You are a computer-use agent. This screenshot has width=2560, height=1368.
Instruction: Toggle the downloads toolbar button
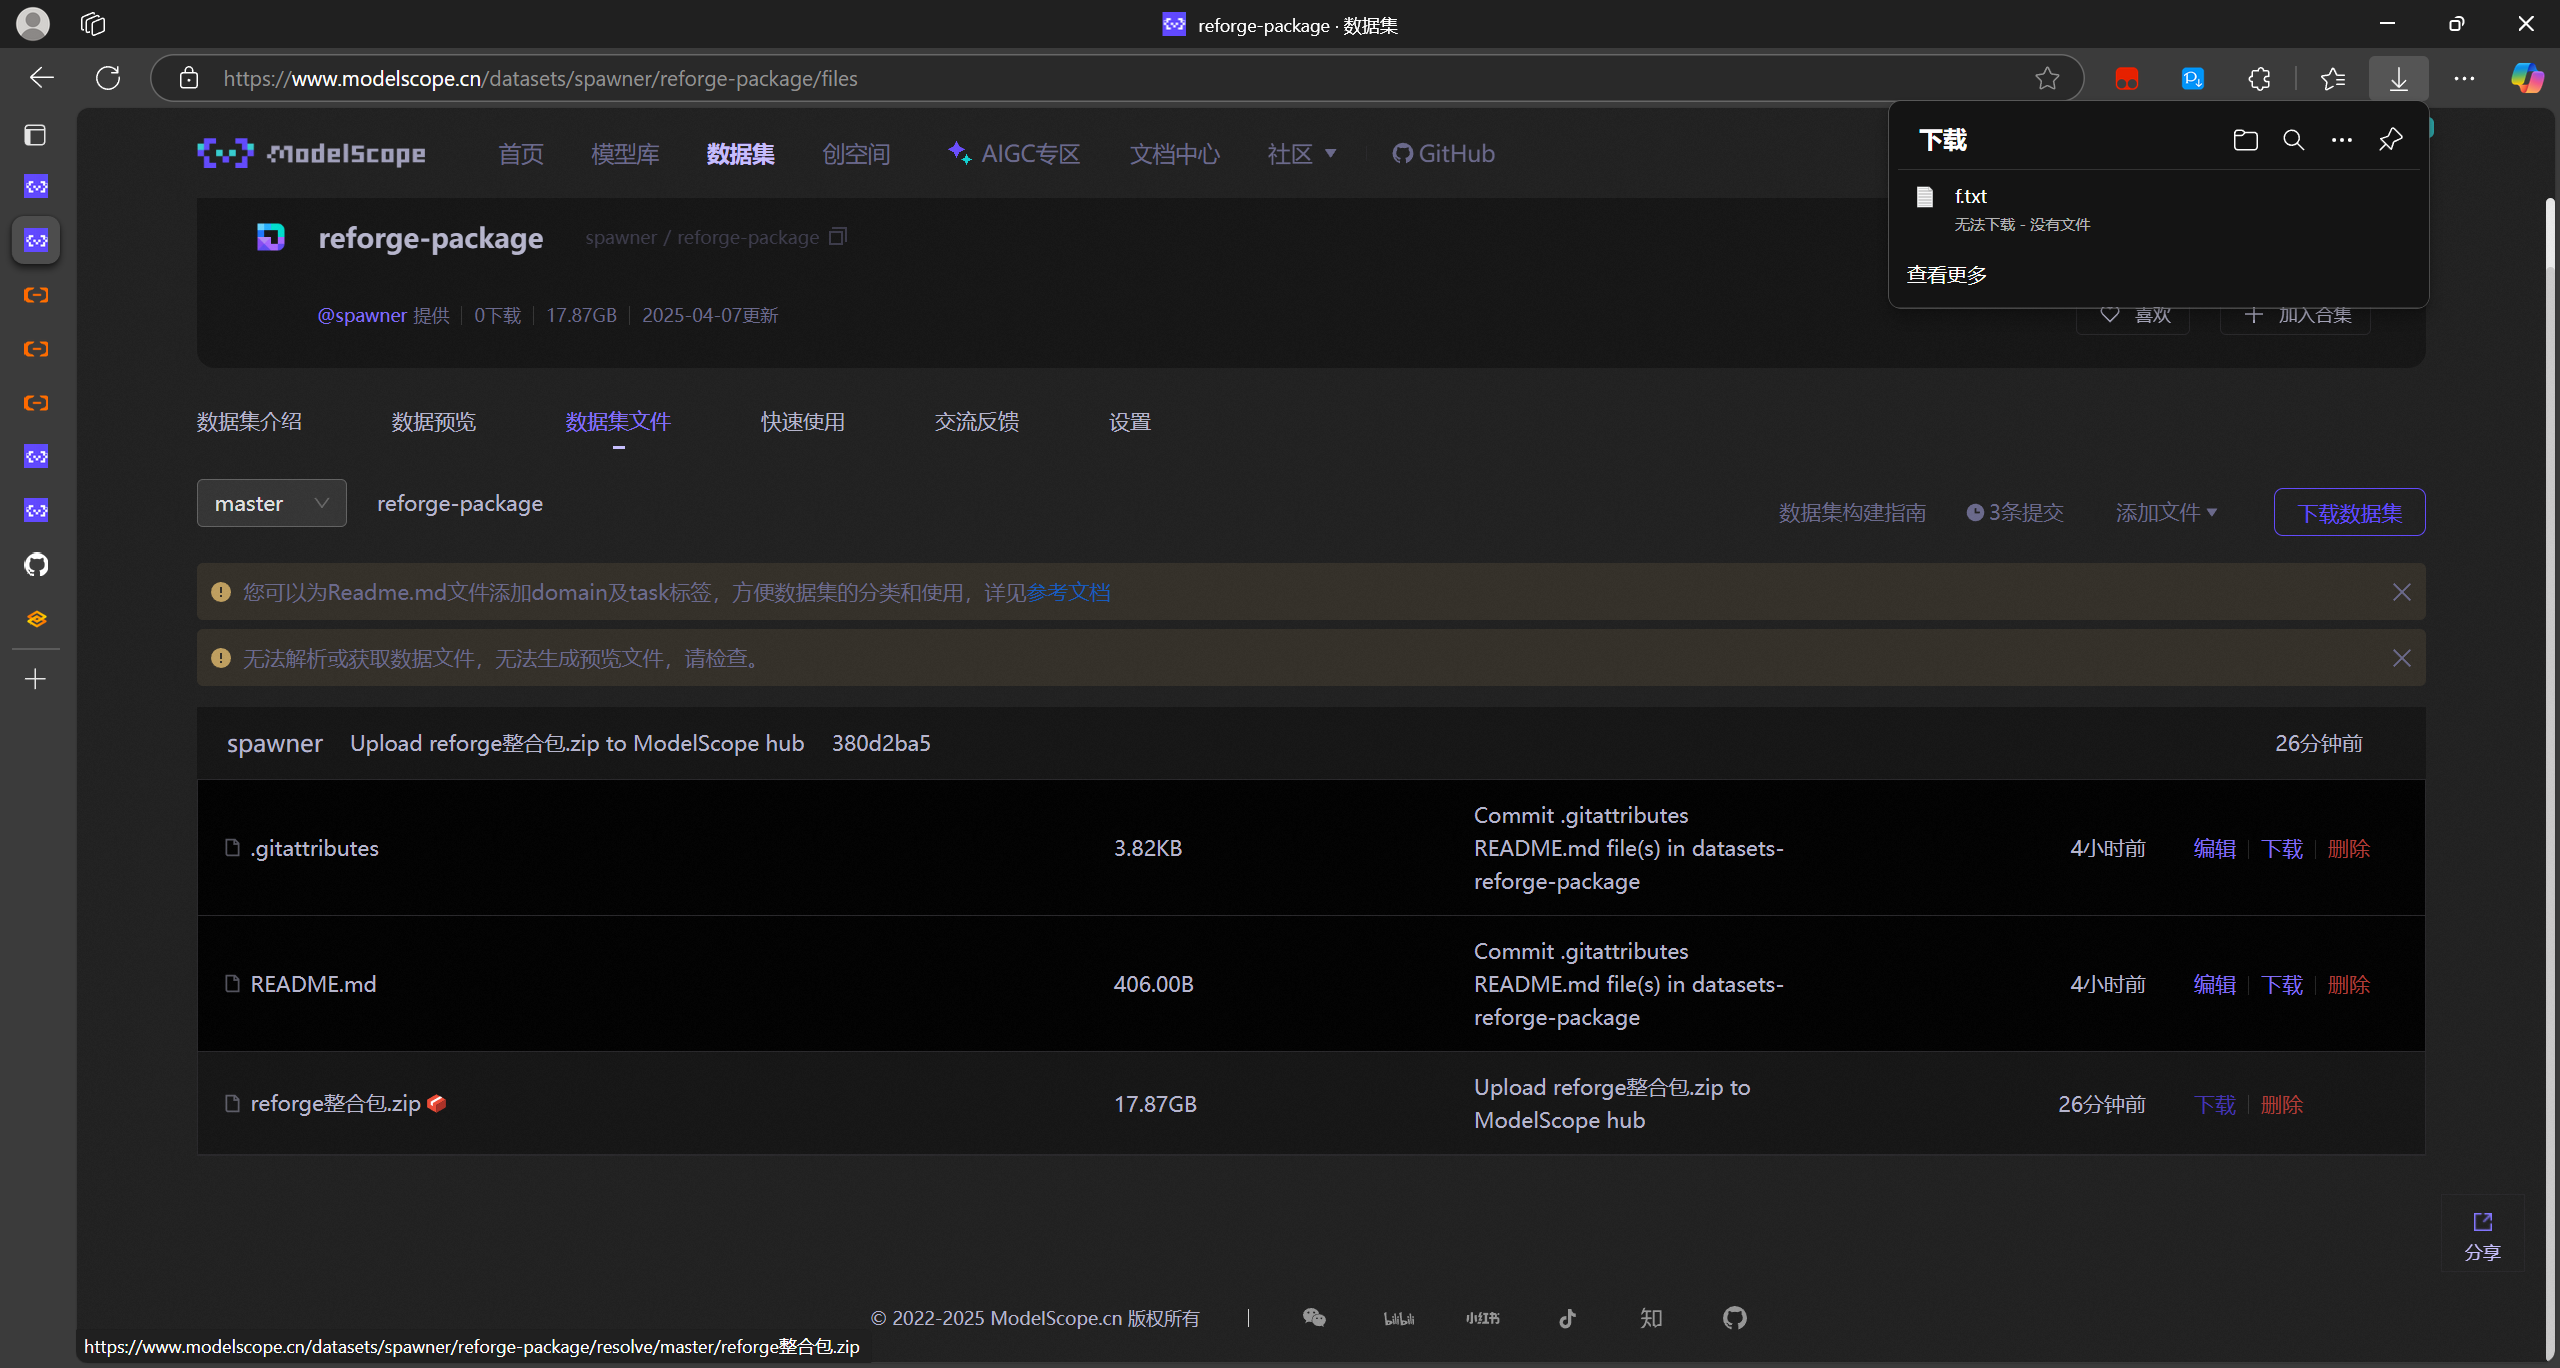2398,78
